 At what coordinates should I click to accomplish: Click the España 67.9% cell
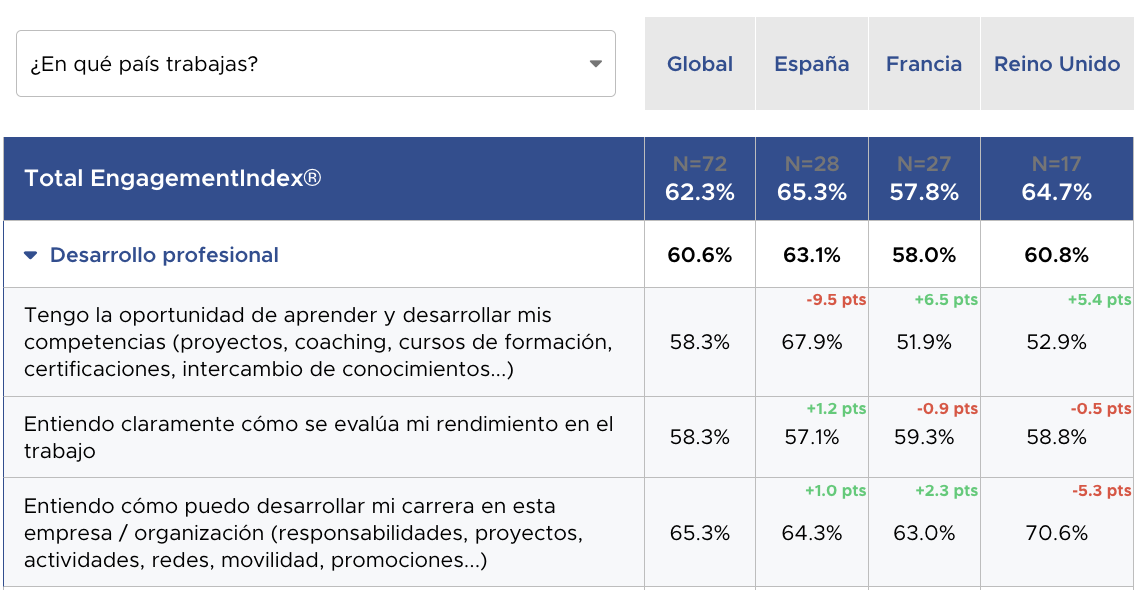click(812, 342)
